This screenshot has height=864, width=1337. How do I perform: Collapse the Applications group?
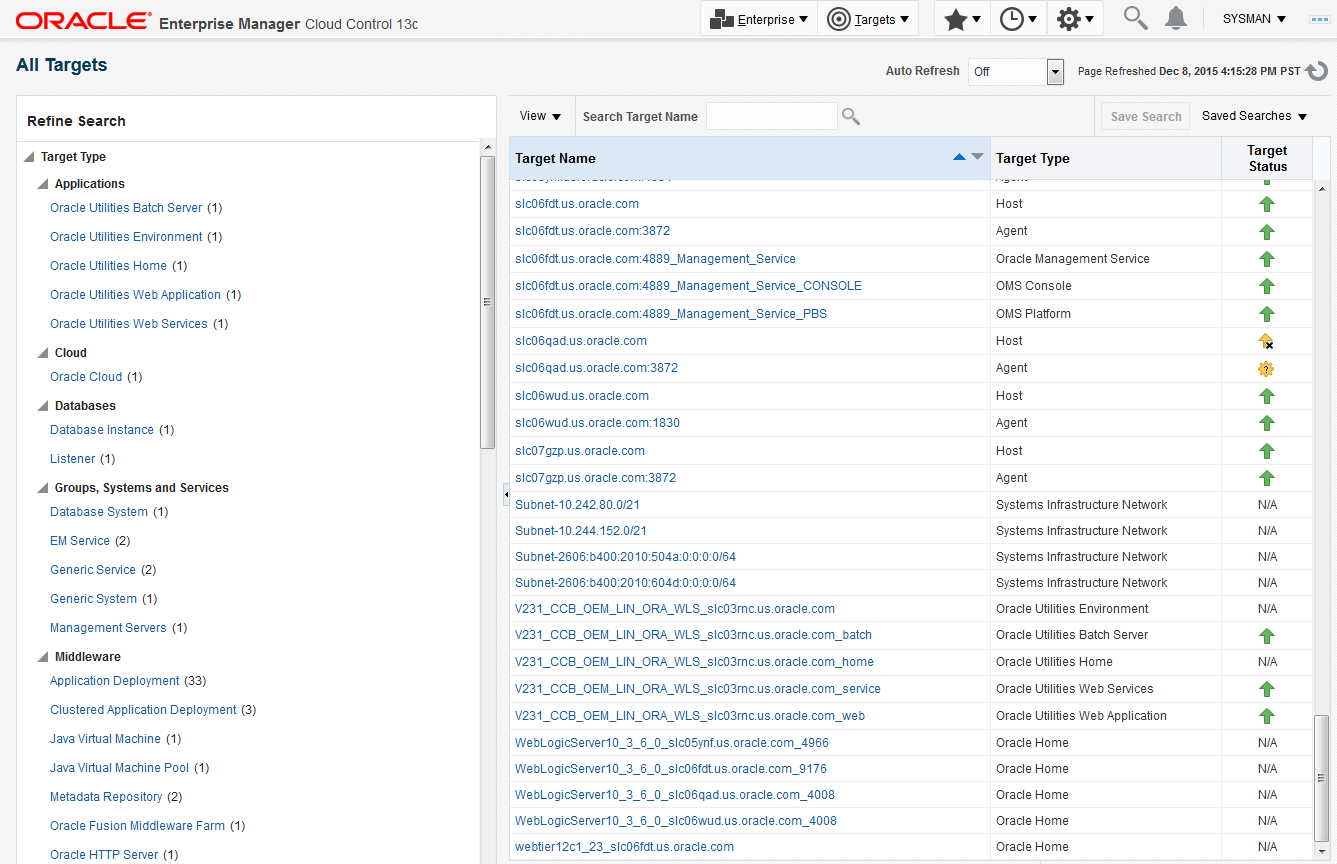pos(43,184)
